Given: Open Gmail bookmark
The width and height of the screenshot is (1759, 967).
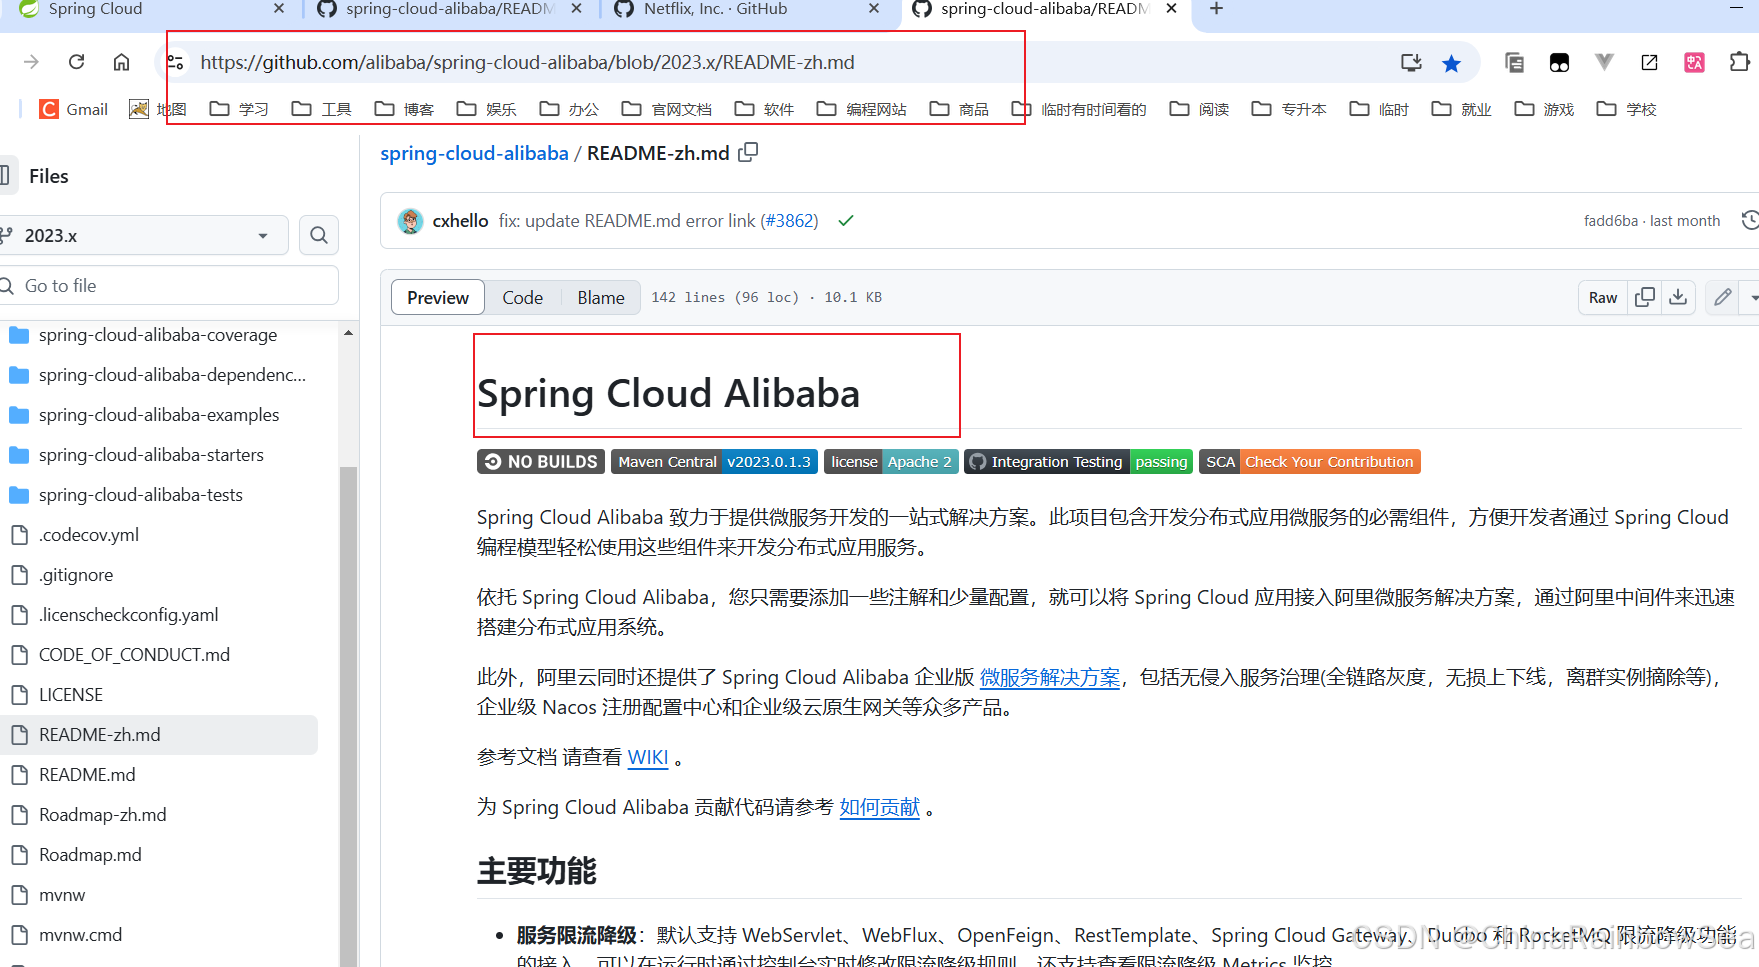Looking at the screenshot, I should 73,109.
